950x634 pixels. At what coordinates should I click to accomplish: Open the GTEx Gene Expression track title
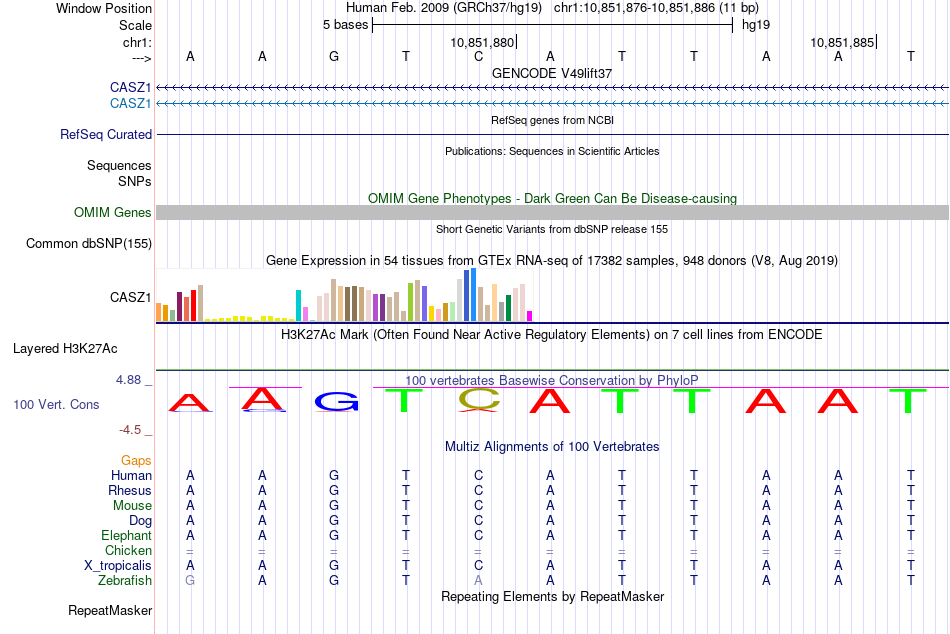pos(552,261)
